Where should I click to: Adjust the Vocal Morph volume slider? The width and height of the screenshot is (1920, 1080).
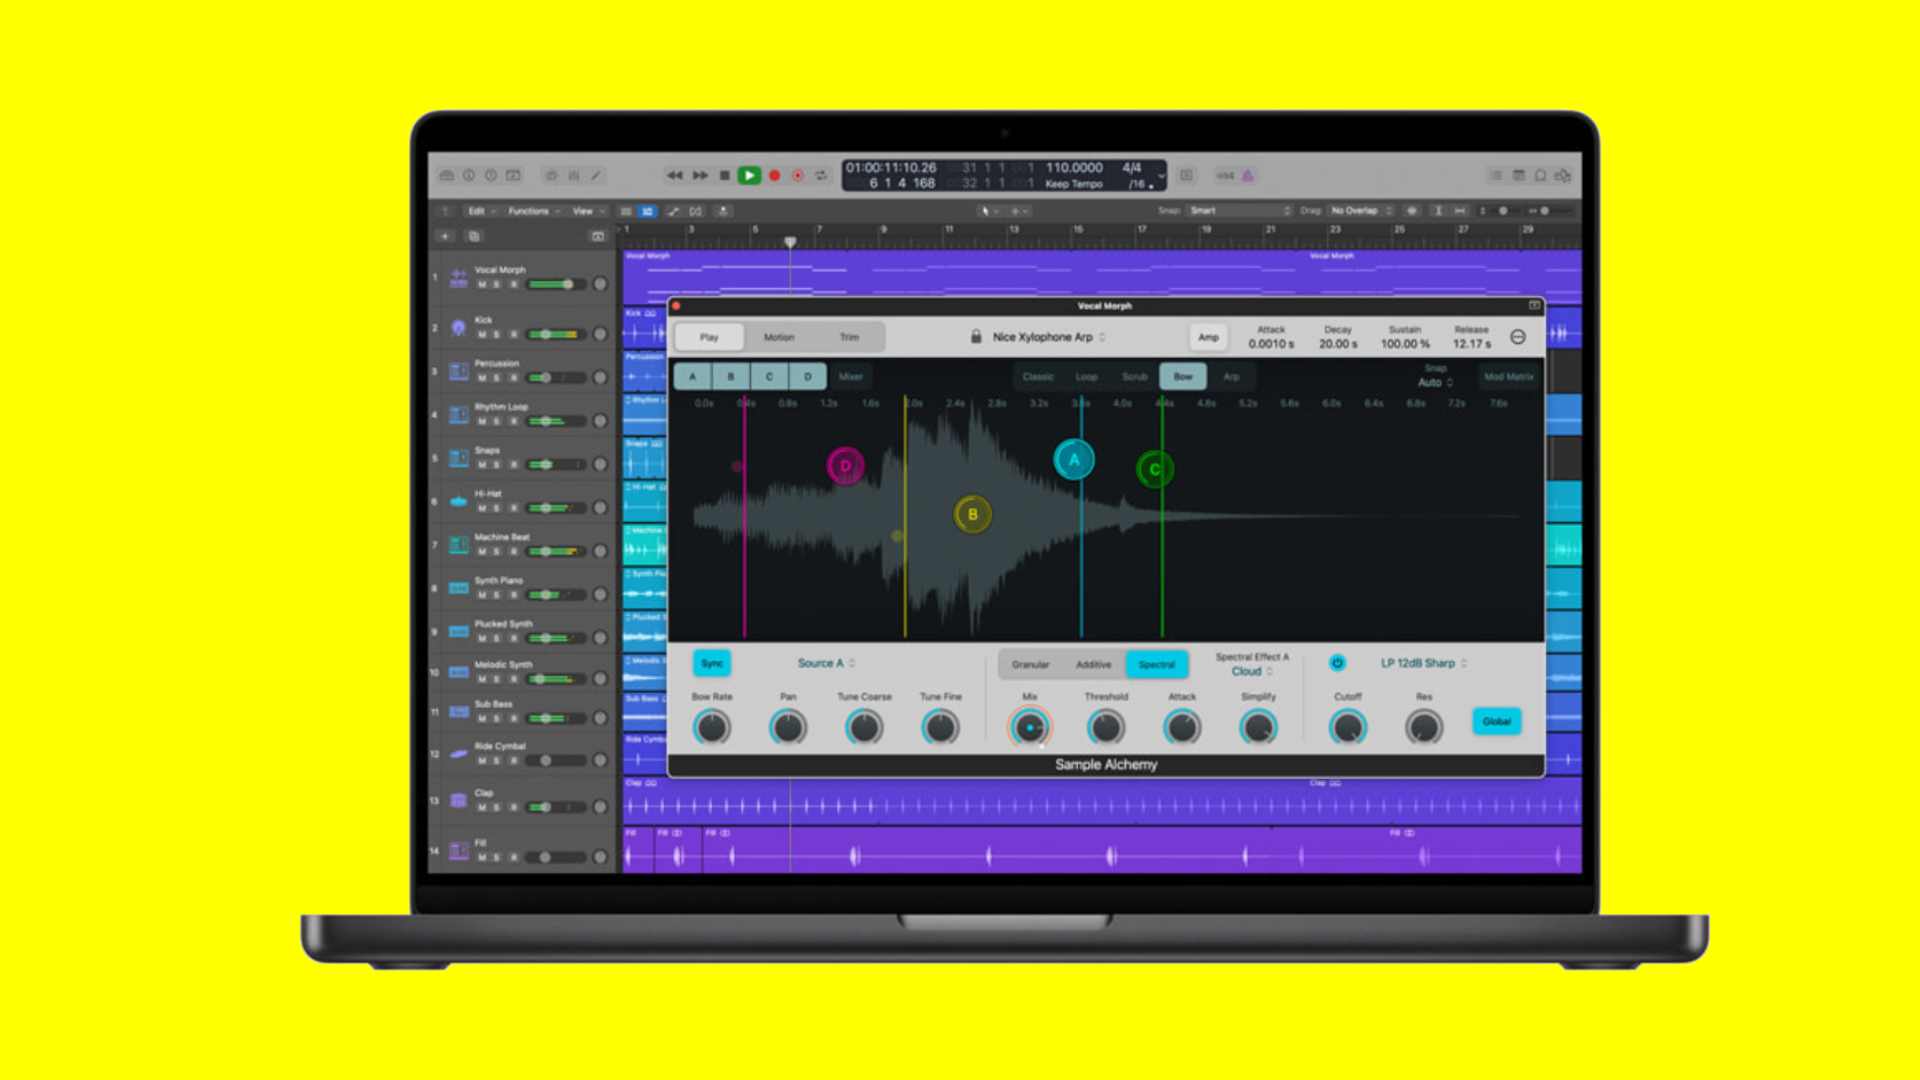click(556, 285)
